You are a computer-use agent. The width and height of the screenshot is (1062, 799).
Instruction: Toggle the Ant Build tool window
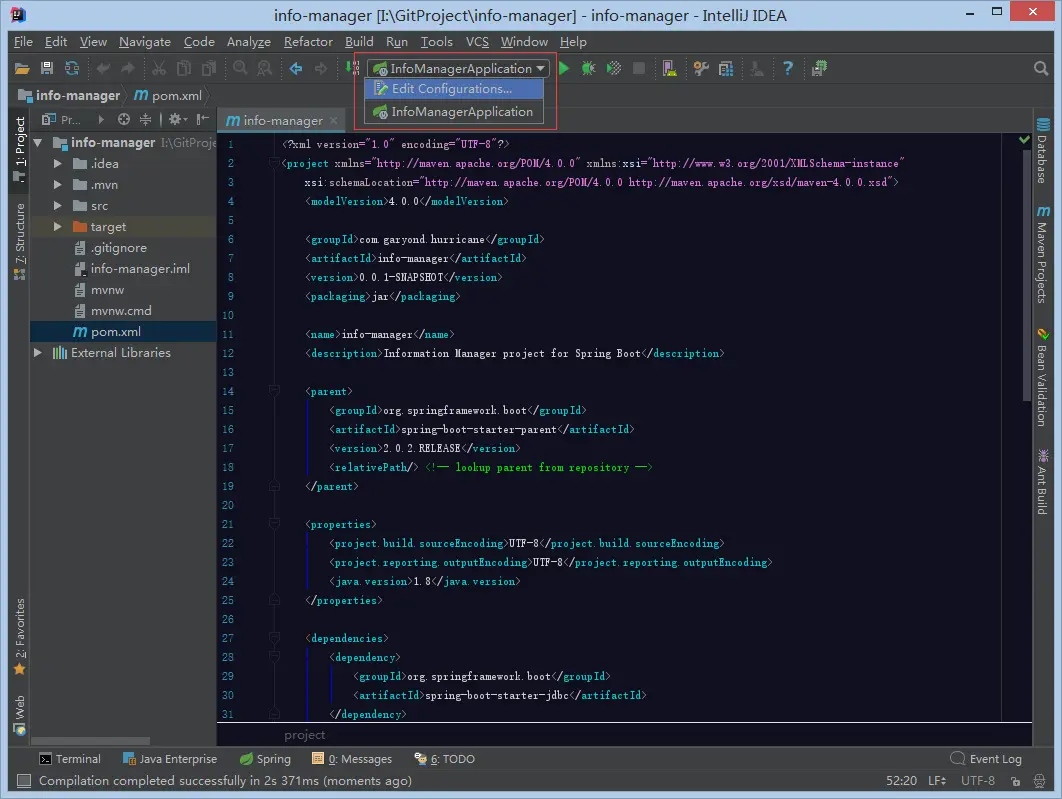tap(1042, 481)
